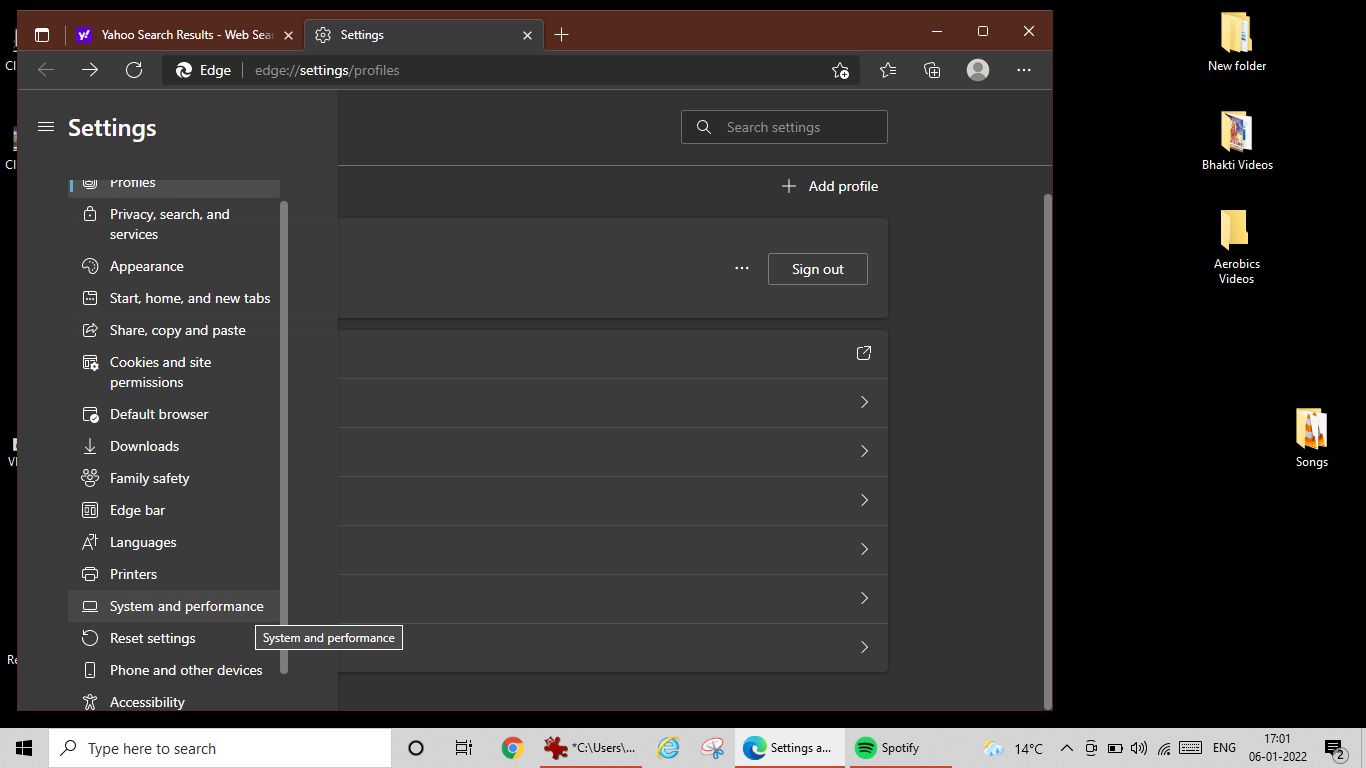1366x768 pixels.
Task: Open the Languages settings section
Action: tap(141, 542)
